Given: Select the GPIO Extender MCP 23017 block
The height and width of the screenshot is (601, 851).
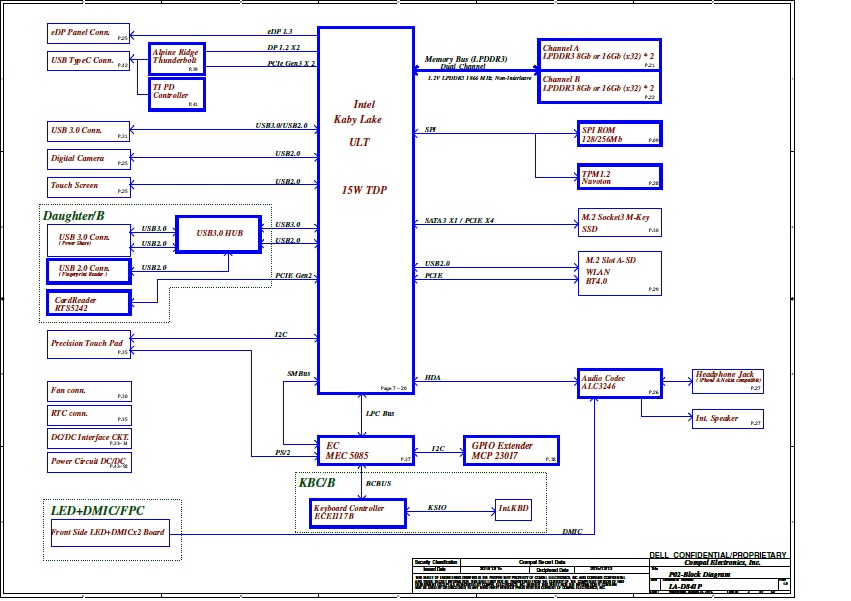Looking at the screenshot, I should point(511,451).
